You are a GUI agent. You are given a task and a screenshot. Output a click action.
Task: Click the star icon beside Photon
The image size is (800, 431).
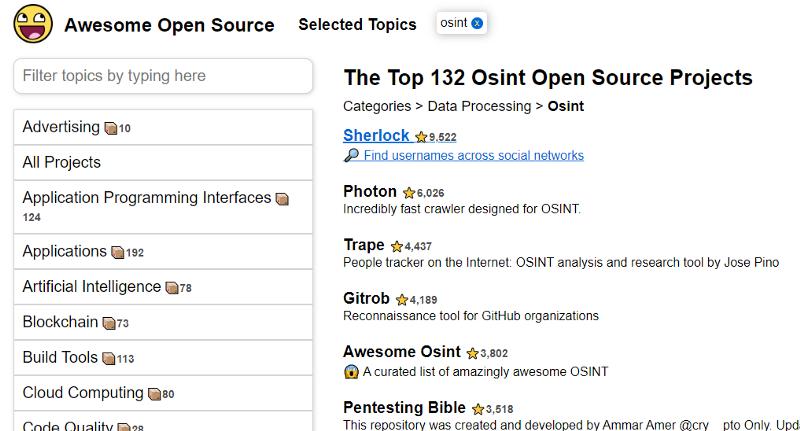coord(409,193)
